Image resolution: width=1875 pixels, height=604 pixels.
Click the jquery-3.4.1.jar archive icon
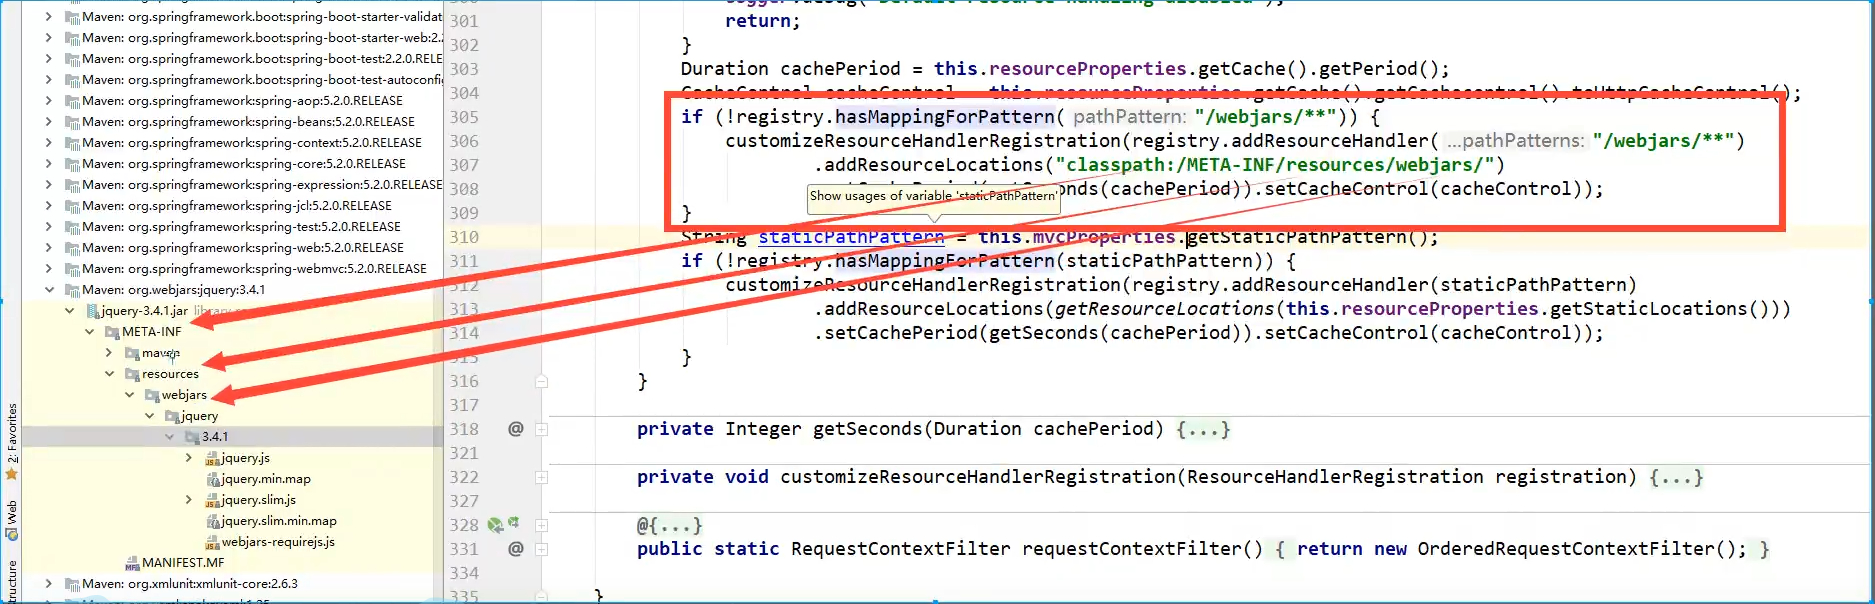[92, 311]
